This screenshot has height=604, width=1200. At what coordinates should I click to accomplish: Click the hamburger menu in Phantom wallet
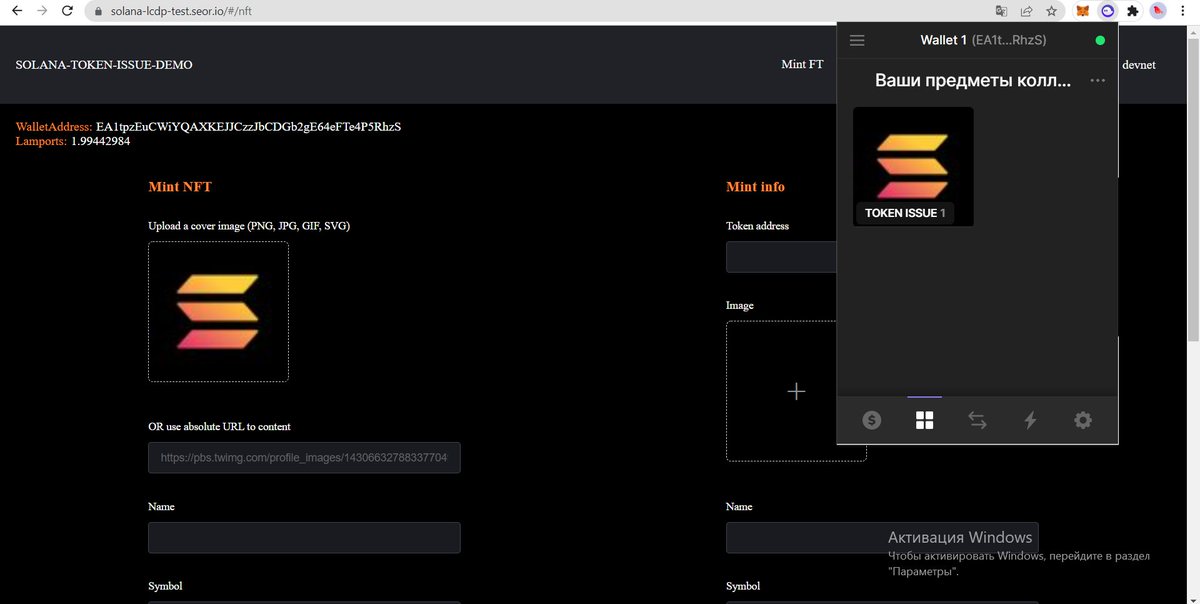tap(857, 40)
